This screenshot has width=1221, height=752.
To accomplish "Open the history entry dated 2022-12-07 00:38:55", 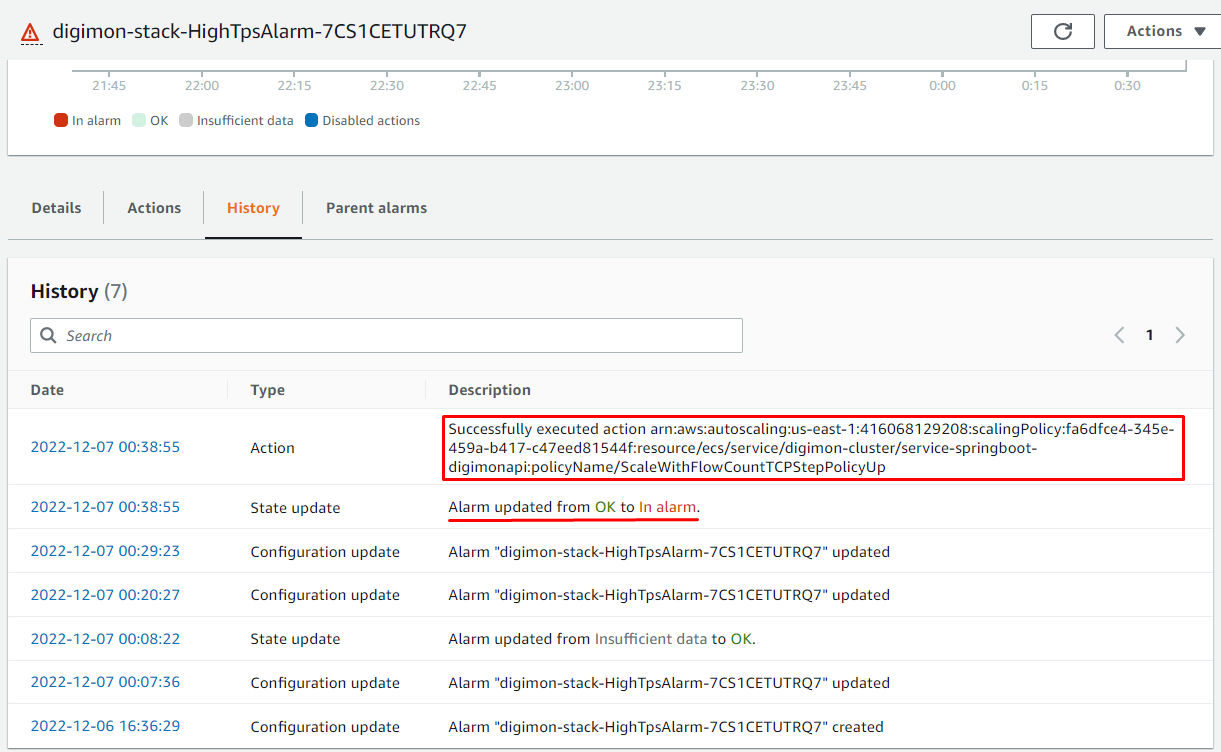I will (105, 447).
